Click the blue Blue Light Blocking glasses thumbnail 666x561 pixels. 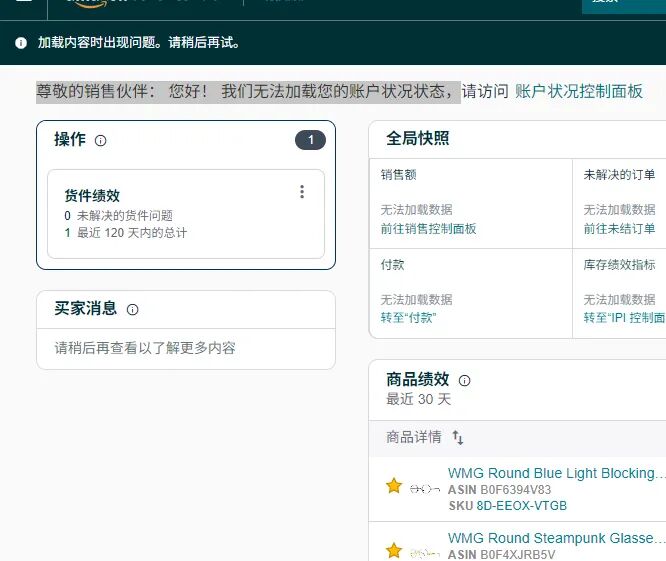pyautogui.click(x=425, y=489)
